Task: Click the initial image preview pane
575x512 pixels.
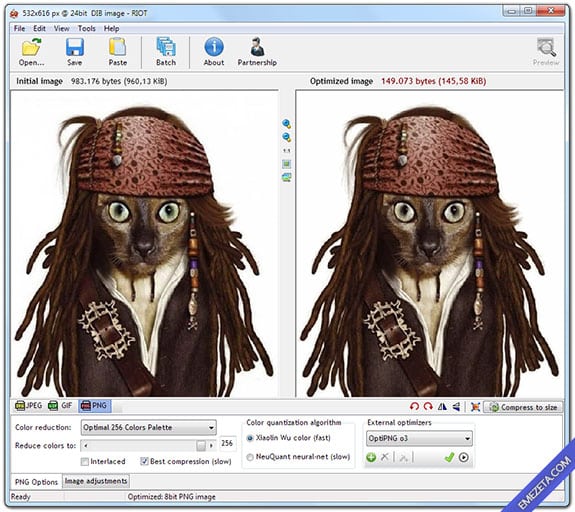Action: pos(144,244)
